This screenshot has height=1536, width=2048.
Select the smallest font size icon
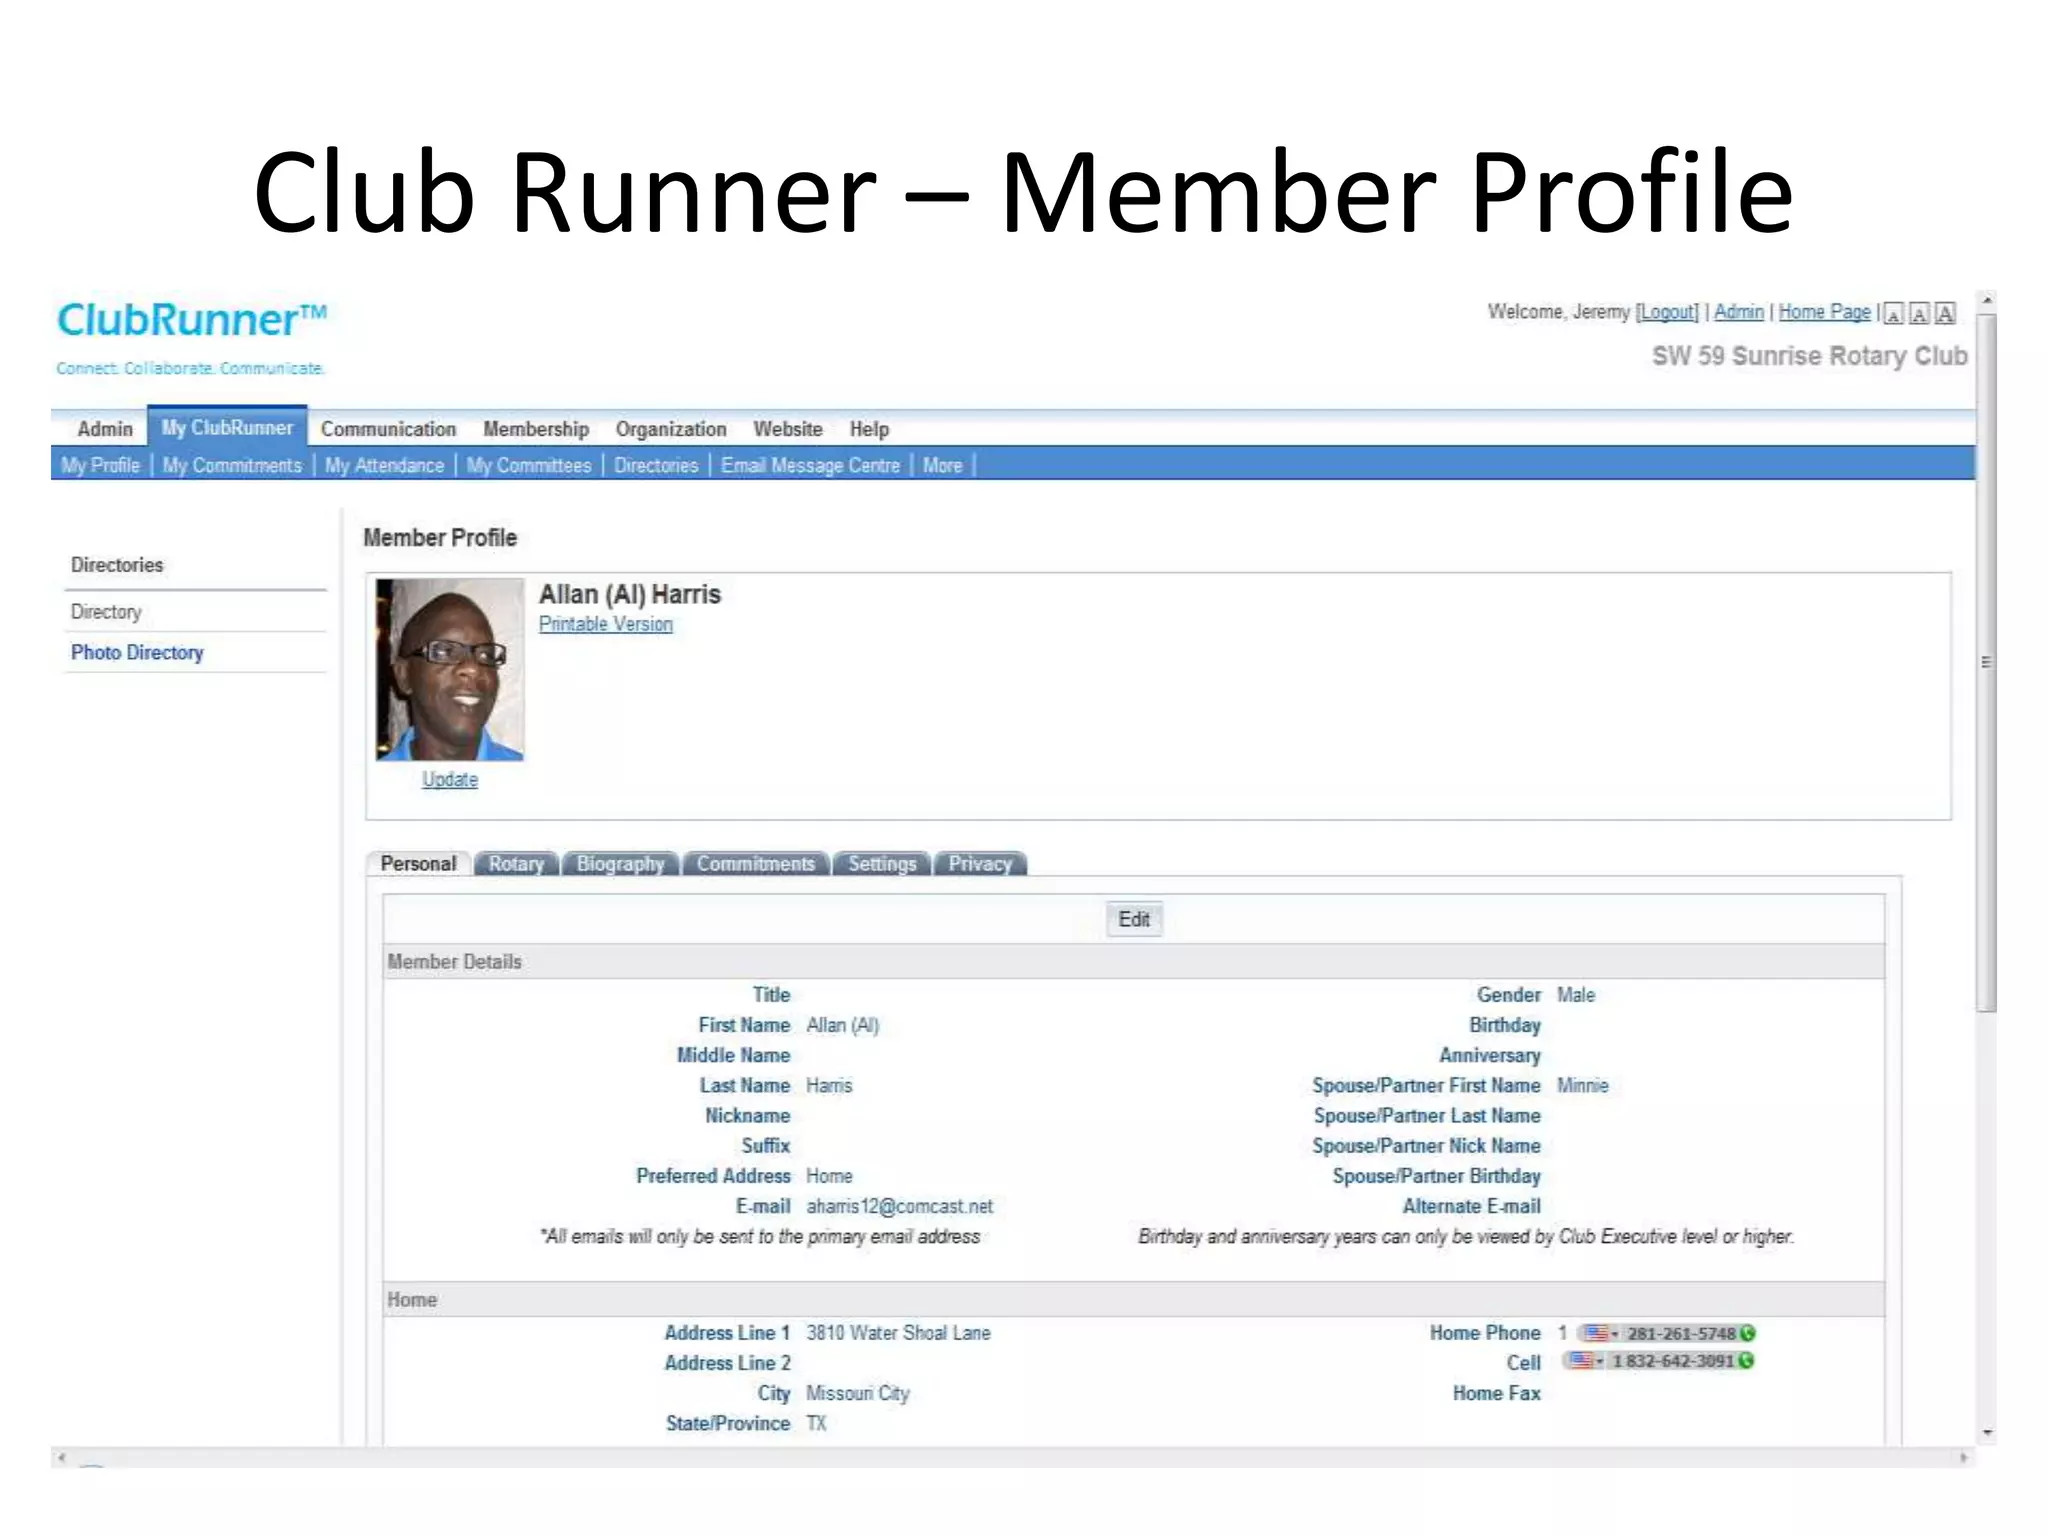1893,314
